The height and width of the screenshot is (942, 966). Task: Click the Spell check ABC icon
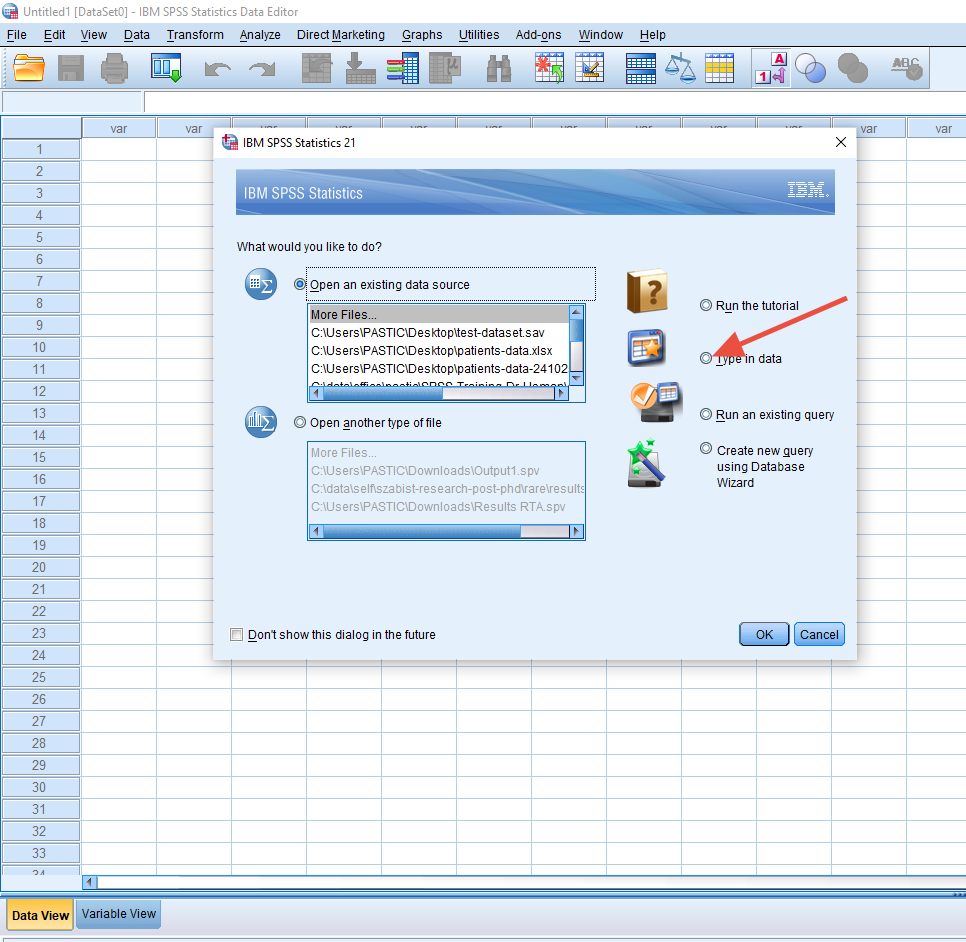point(907,68)
